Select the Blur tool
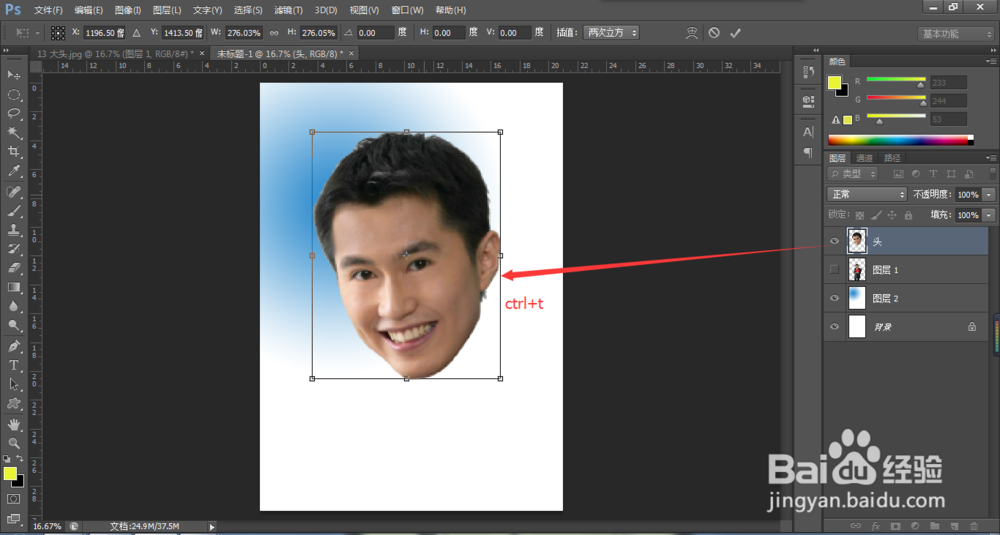 (x=13, y=306)
